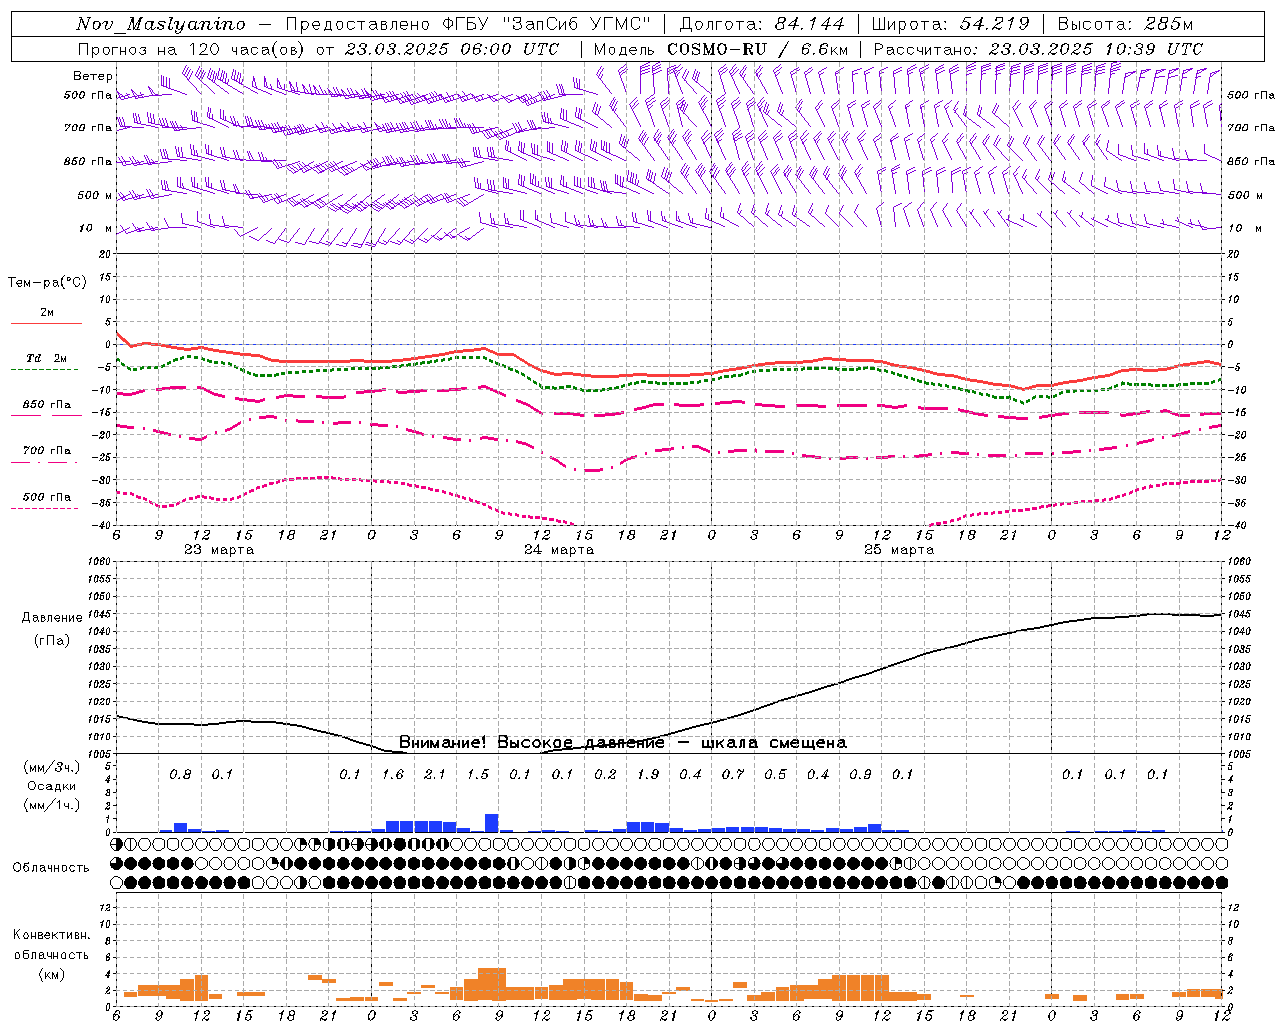Screen dimensions: 1280x1024
Task: Click the (мм/3ч.) precipitation unit label
Action: click(x=52, y=767)
